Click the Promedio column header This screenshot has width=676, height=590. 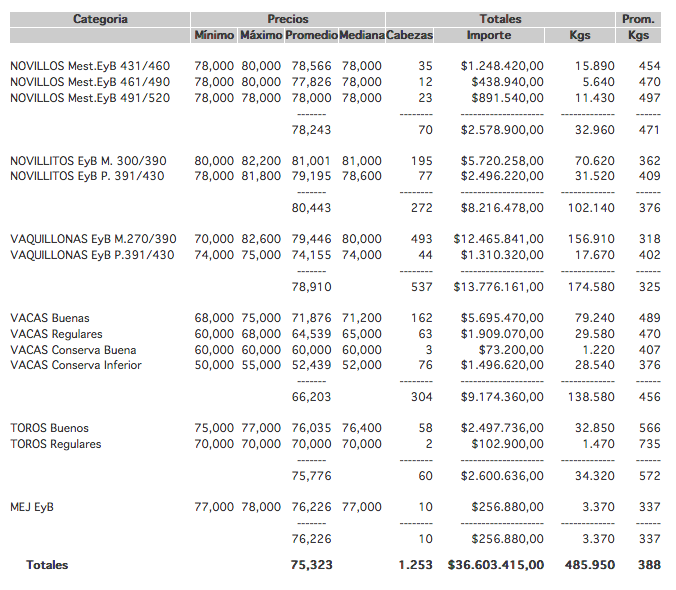310,35
